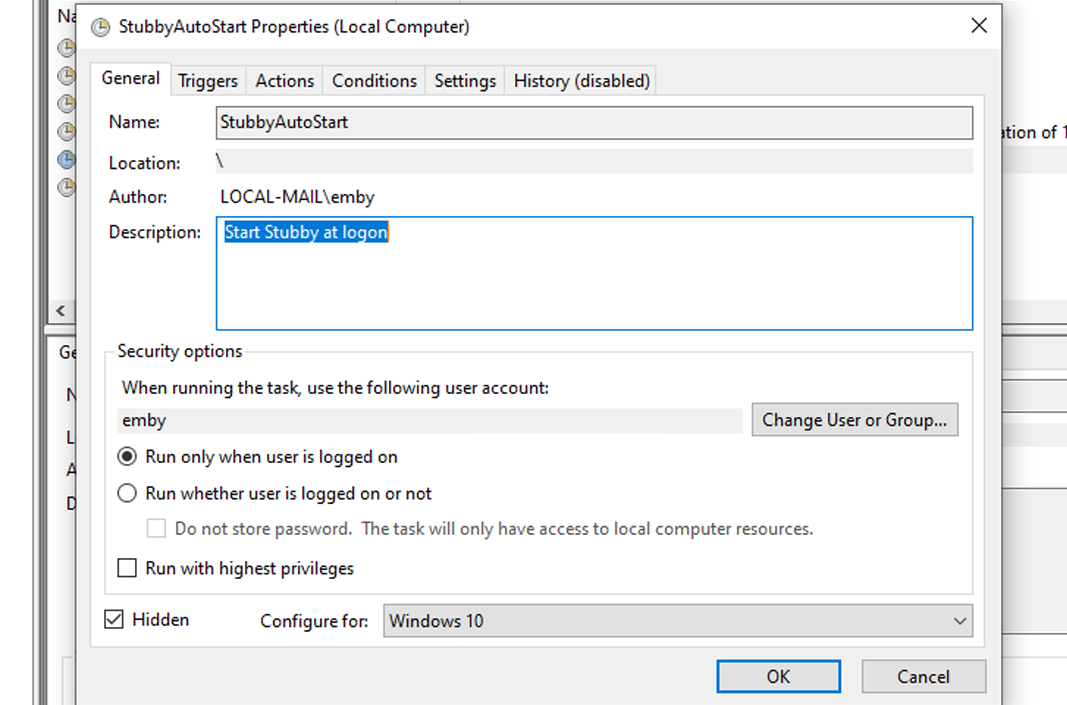
Task: Select the highlighted blue task icon in background list
Action: click(66, 159)
